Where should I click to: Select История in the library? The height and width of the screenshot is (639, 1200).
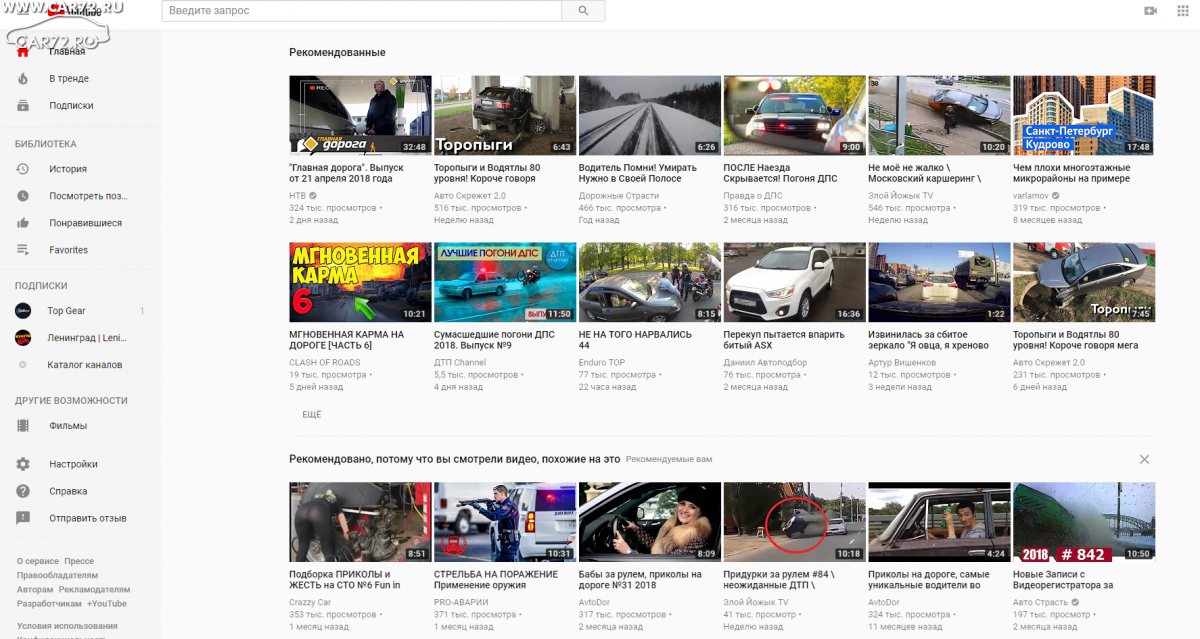68,169
